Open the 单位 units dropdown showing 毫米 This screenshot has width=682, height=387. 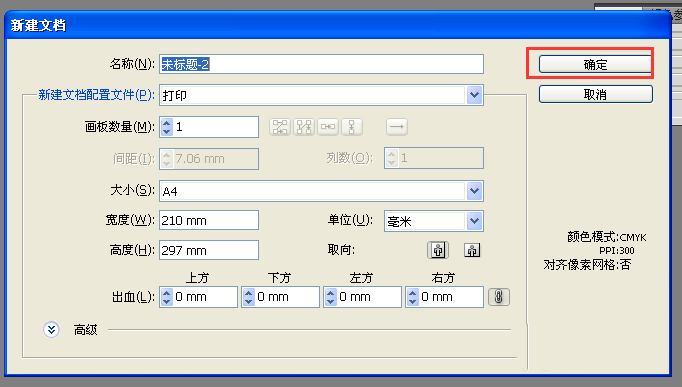coord(474,221)
